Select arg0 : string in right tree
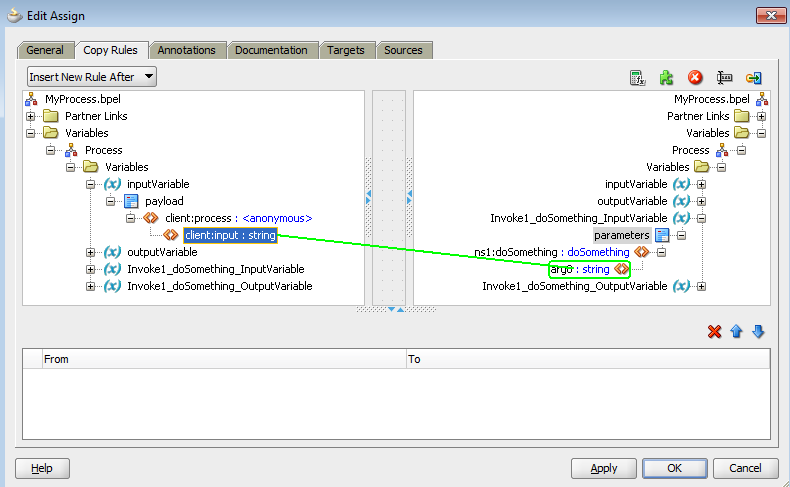Viewport: 790px width, 487px height. (x=580, y=269)
